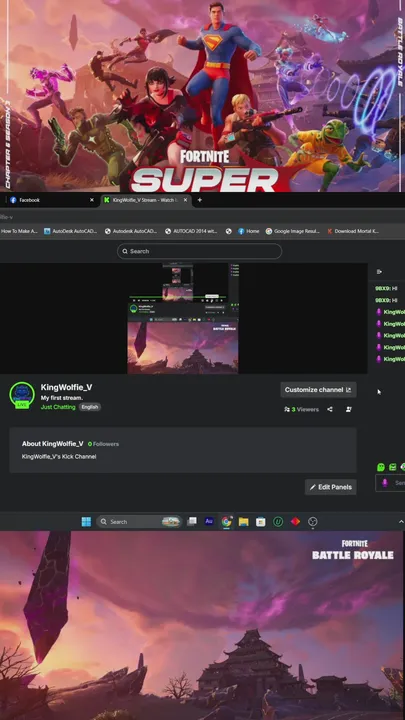The height and width of the screenshot is (720, 405).
Task: Open the 'Google Image Resul...' bookmark
Action: pyautogui.click(x=292, y=231)
